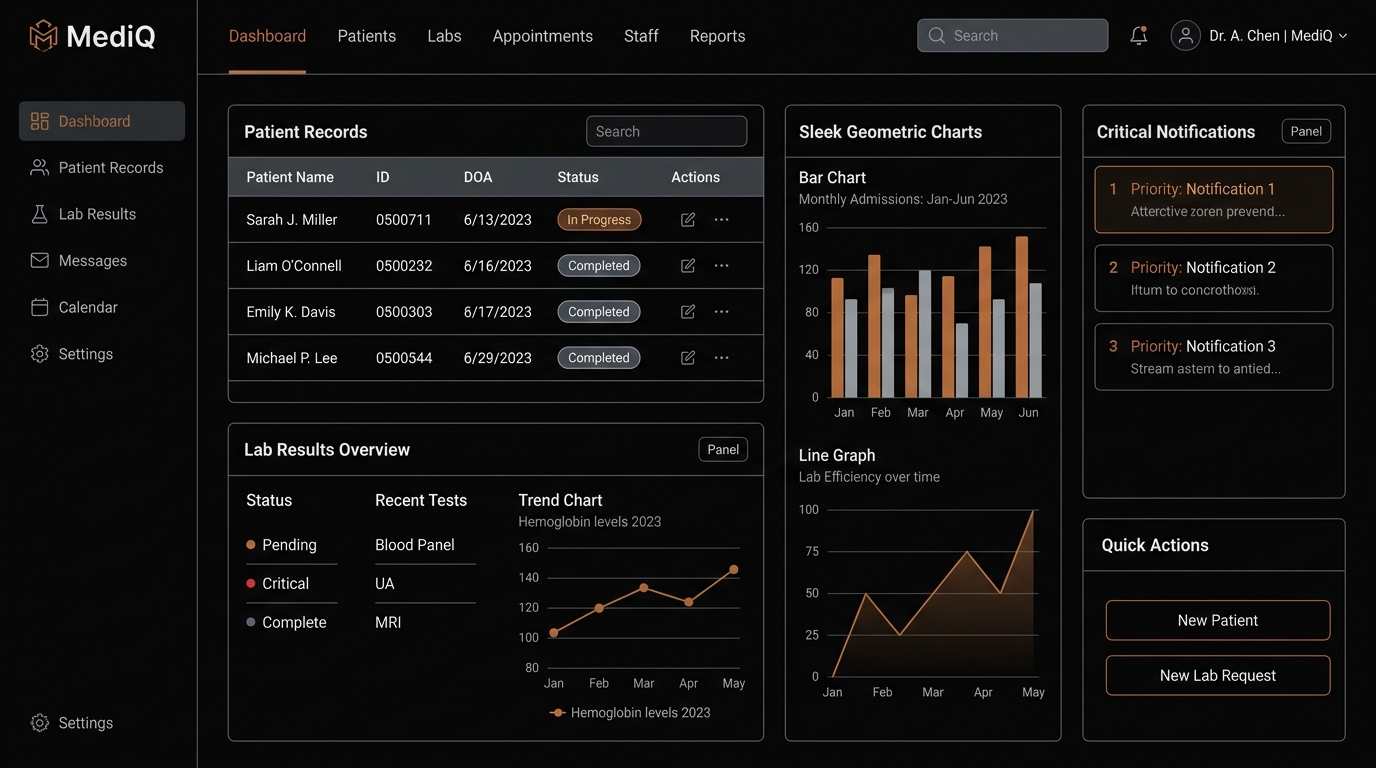
Task: Click the Hemoglobin levels 2023 legend entry
Action: click(x=630, y=713)
